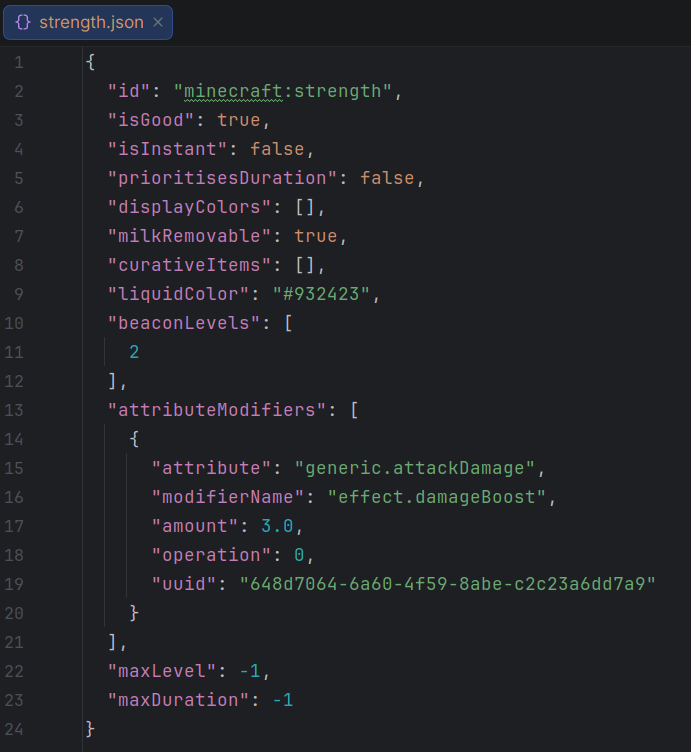Click the JSON file icon on the tab
The width and height of the screenshot is (691, 752).
coord(23,22)
